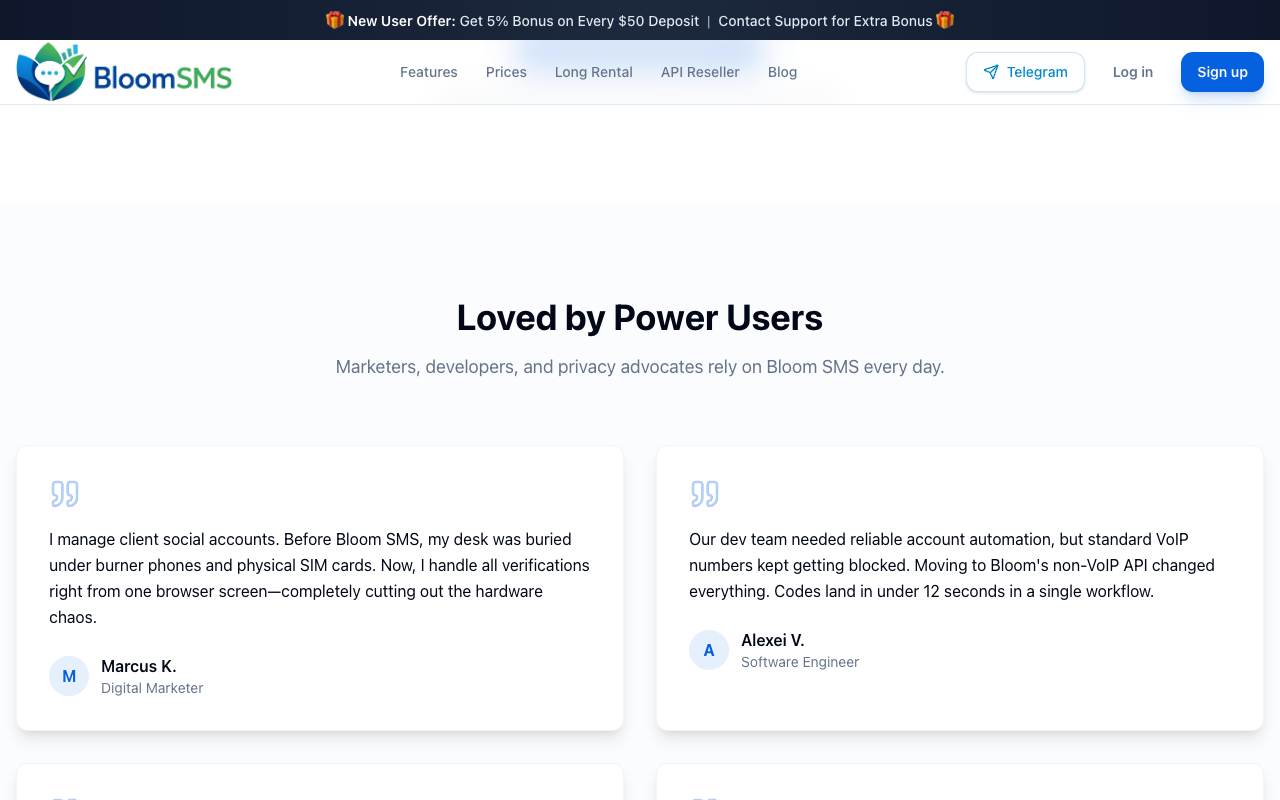
Task: Click the BloomSMS logo
Action: point(124,72)
